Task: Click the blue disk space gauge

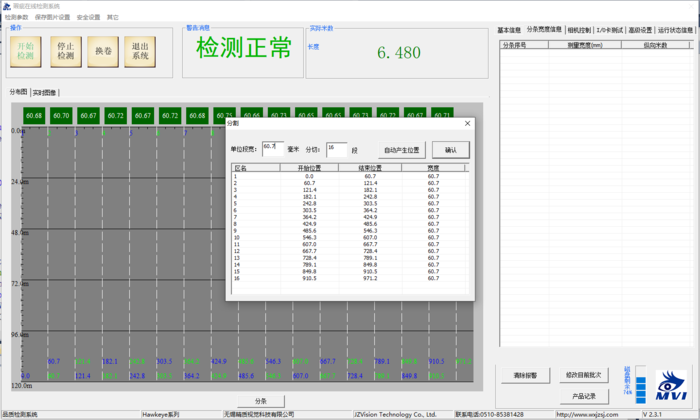Action: point(642,384)
